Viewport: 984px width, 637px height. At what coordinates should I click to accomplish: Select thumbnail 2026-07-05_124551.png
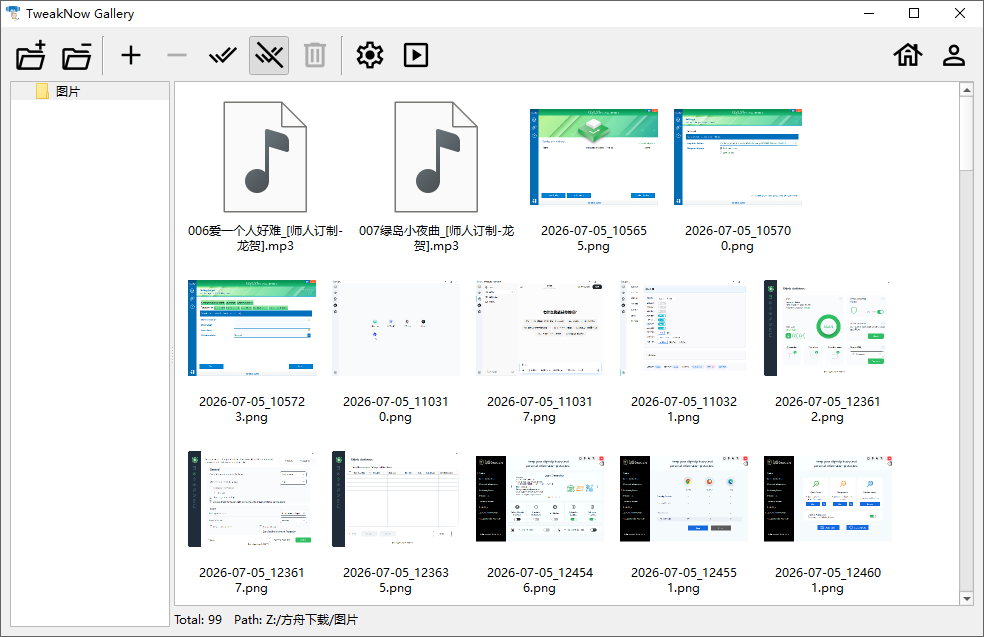[683, 499]
